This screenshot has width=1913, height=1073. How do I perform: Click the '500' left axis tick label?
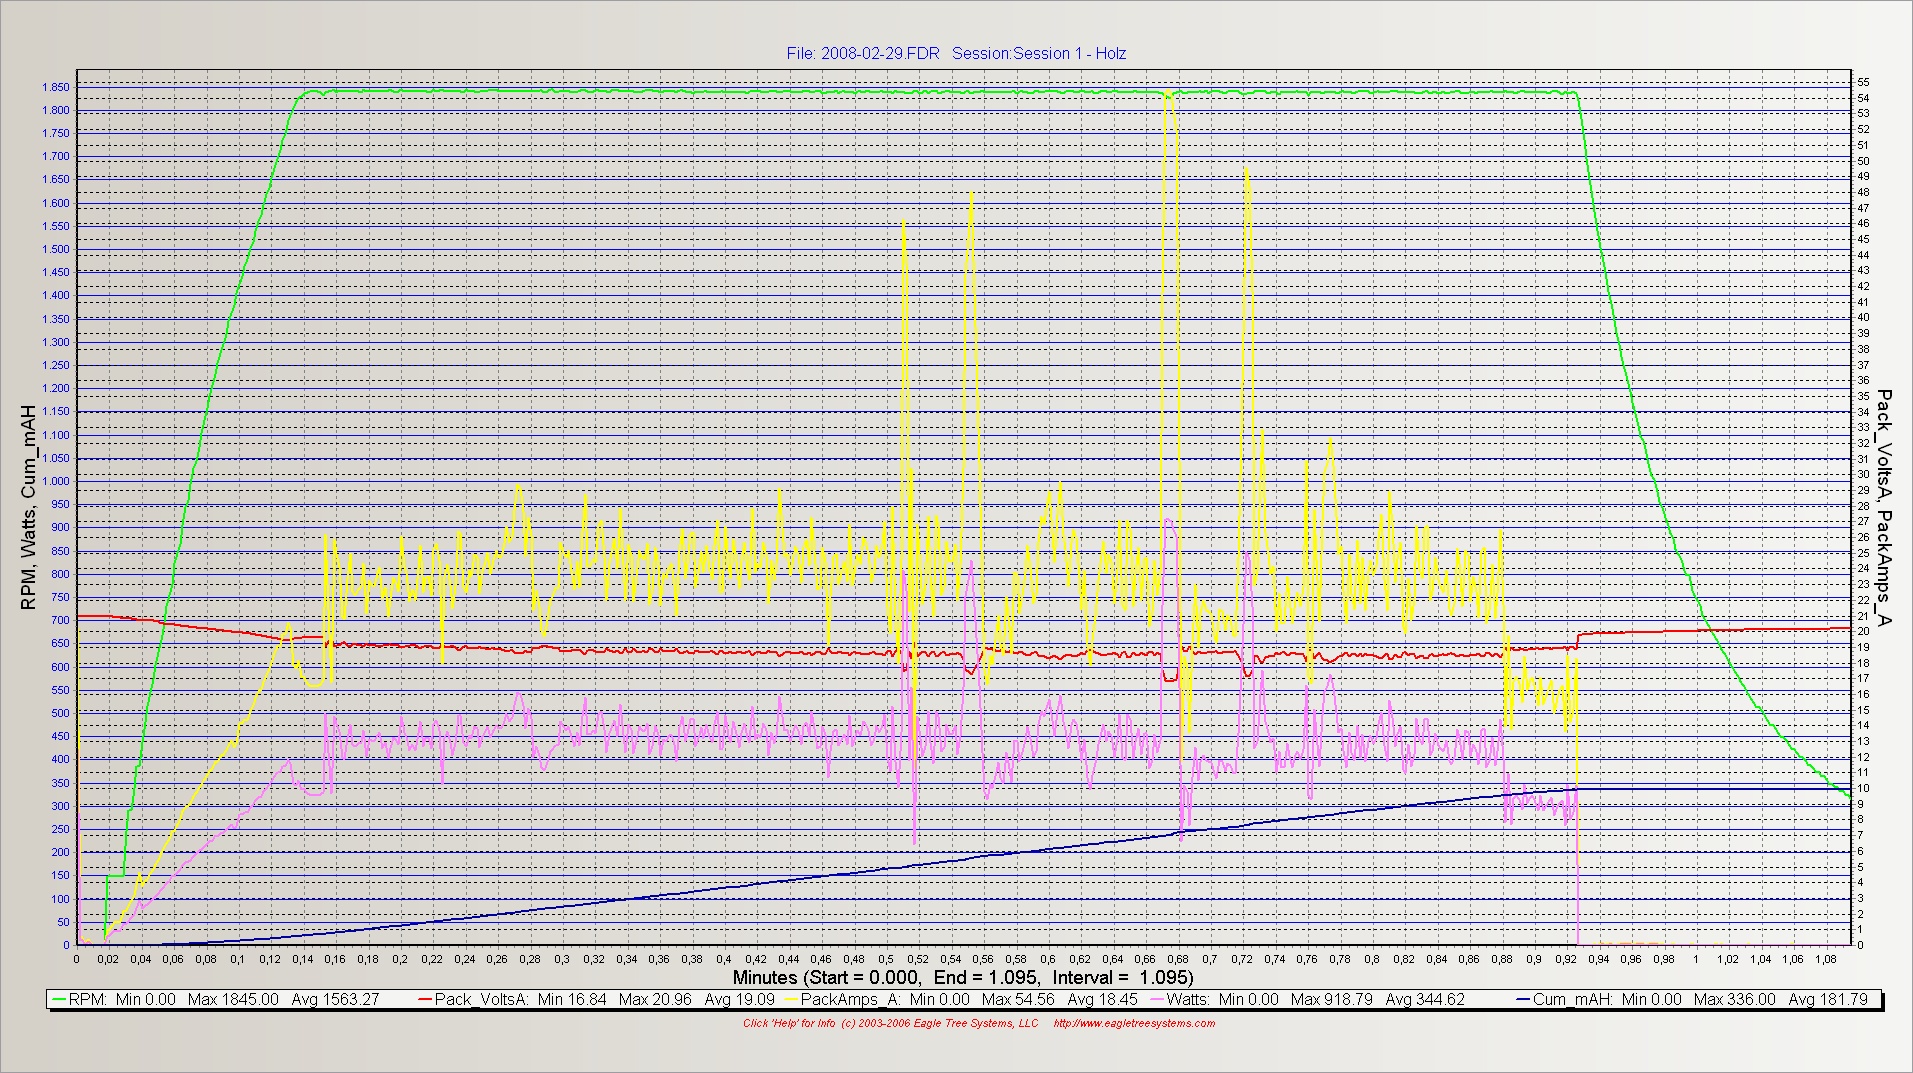(61, 713)
